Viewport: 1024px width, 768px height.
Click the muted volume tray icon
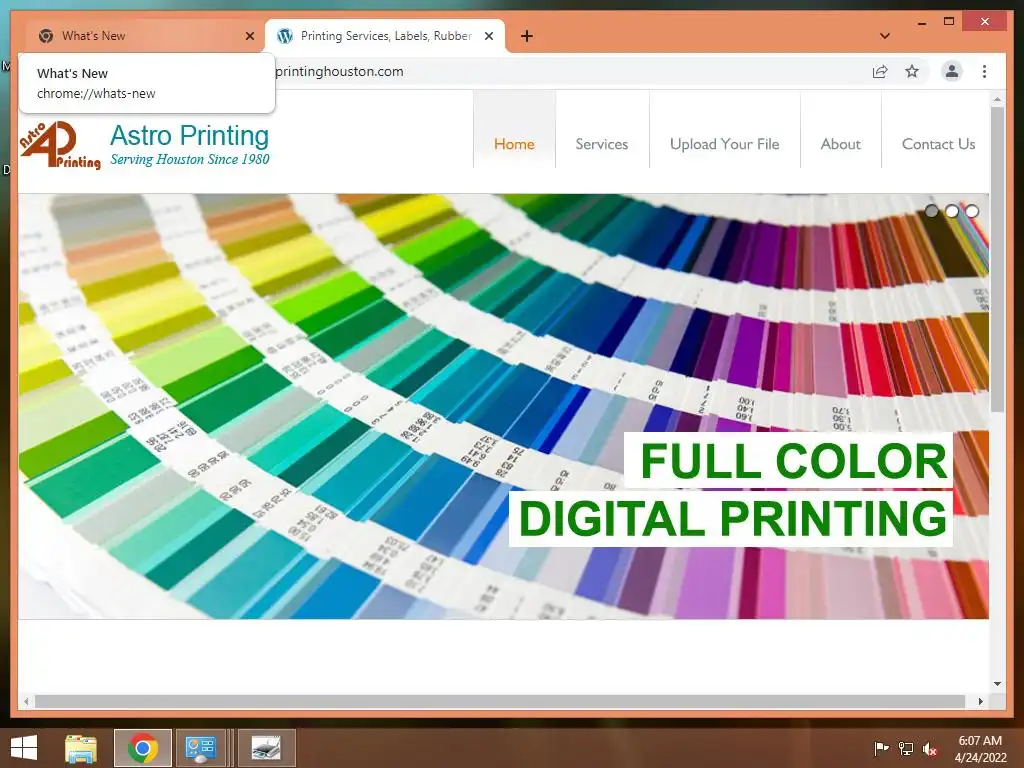[930, 748]
